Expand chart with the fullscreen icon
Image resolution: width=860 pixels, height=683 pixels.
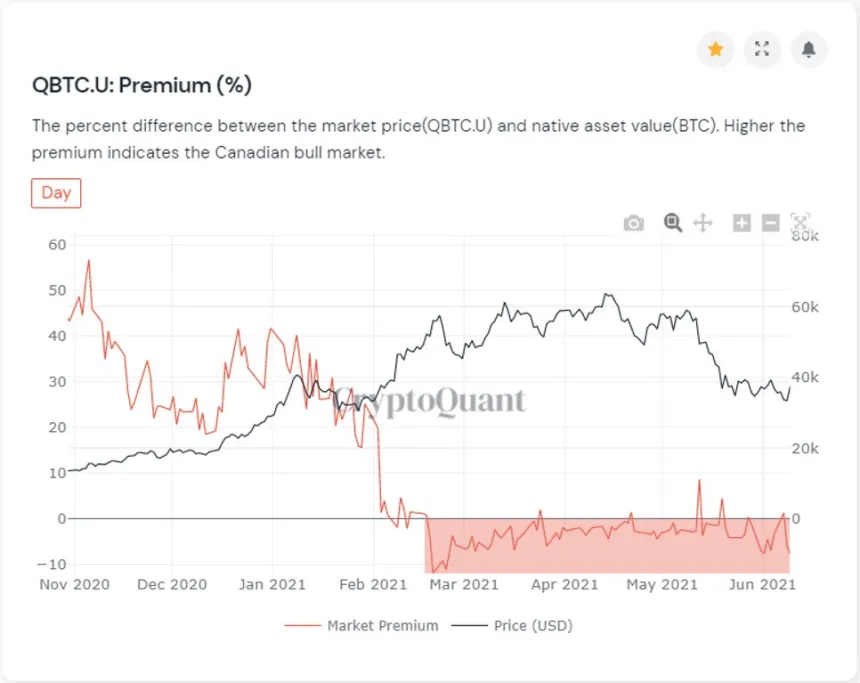tap(762, 49)
